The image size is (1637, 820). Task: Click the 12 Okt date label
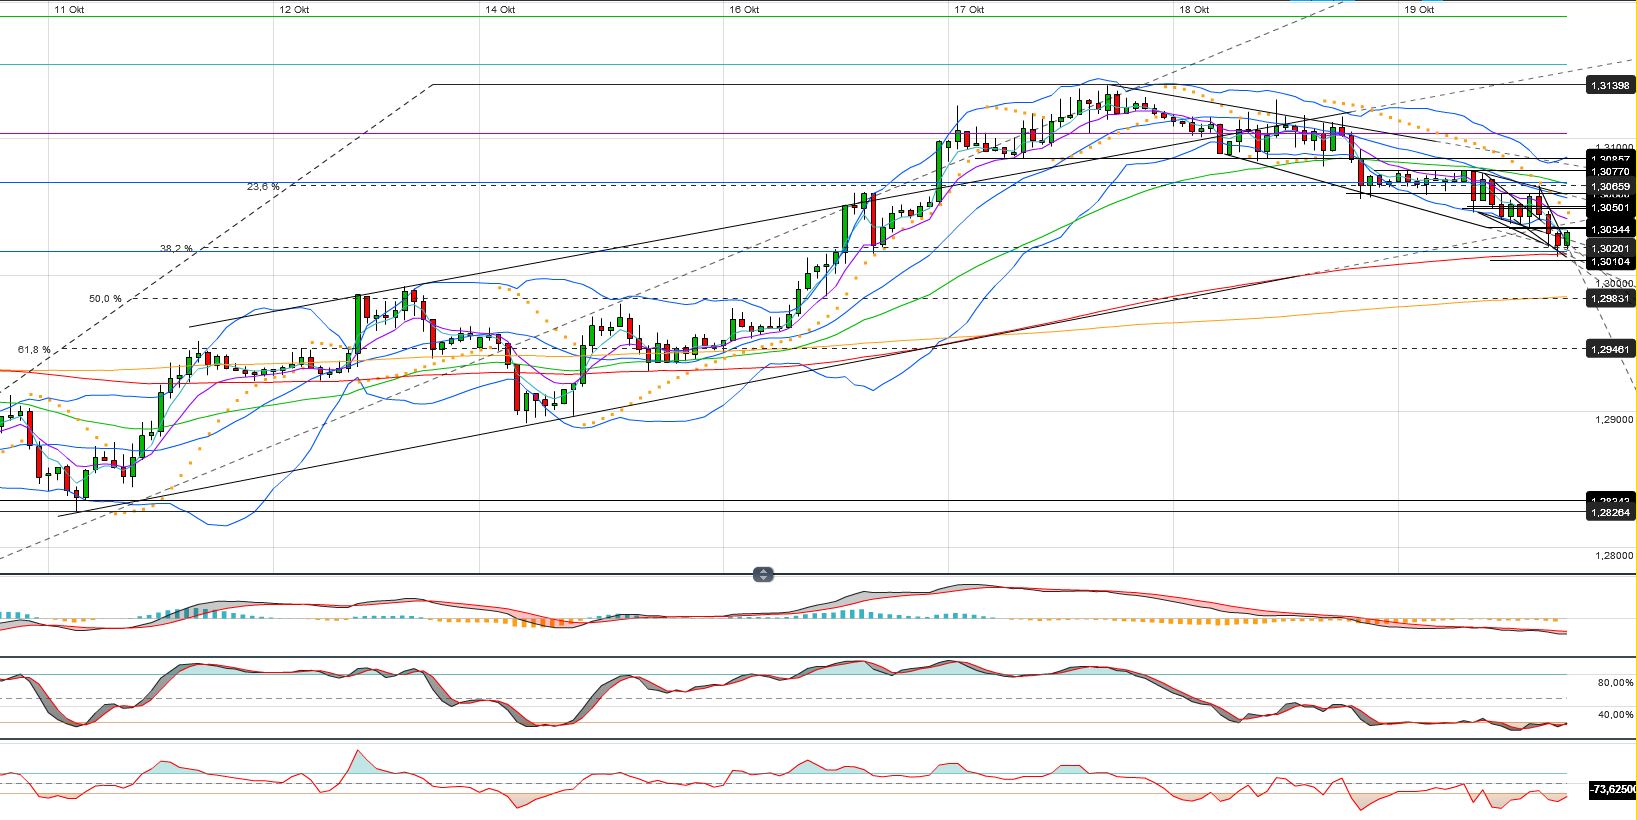[x=294, y=9]
